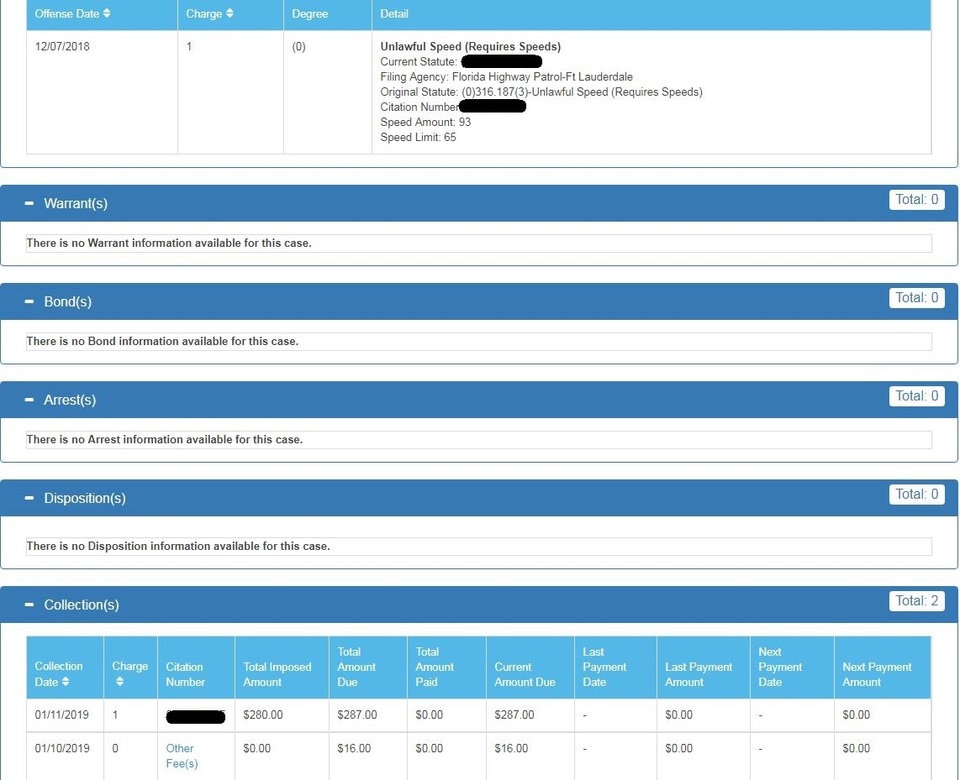The width and height of the screenshot is (960, 780).
Task: Click the Collection(s) Total: 2 badge
Action: (x=916, y=601)
